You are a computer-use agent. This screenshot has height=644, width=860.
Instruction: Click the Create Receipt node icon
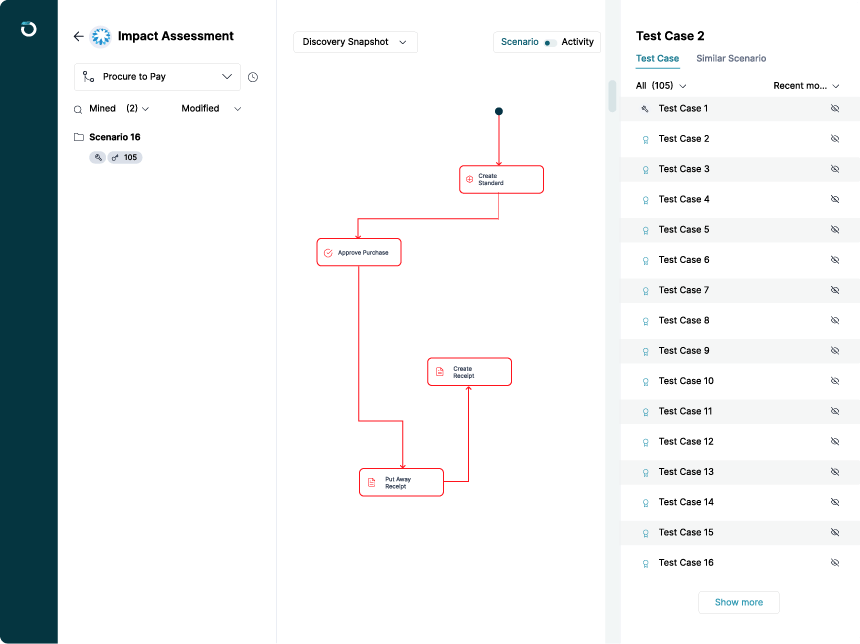coord(439,372)
